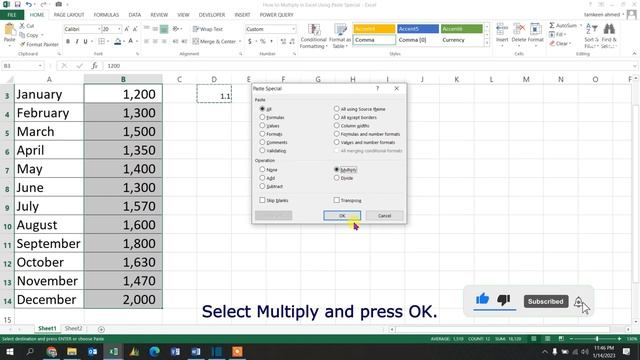Click the Format cells icon
This screenshot has width=640, height=360.
point(535,29)
